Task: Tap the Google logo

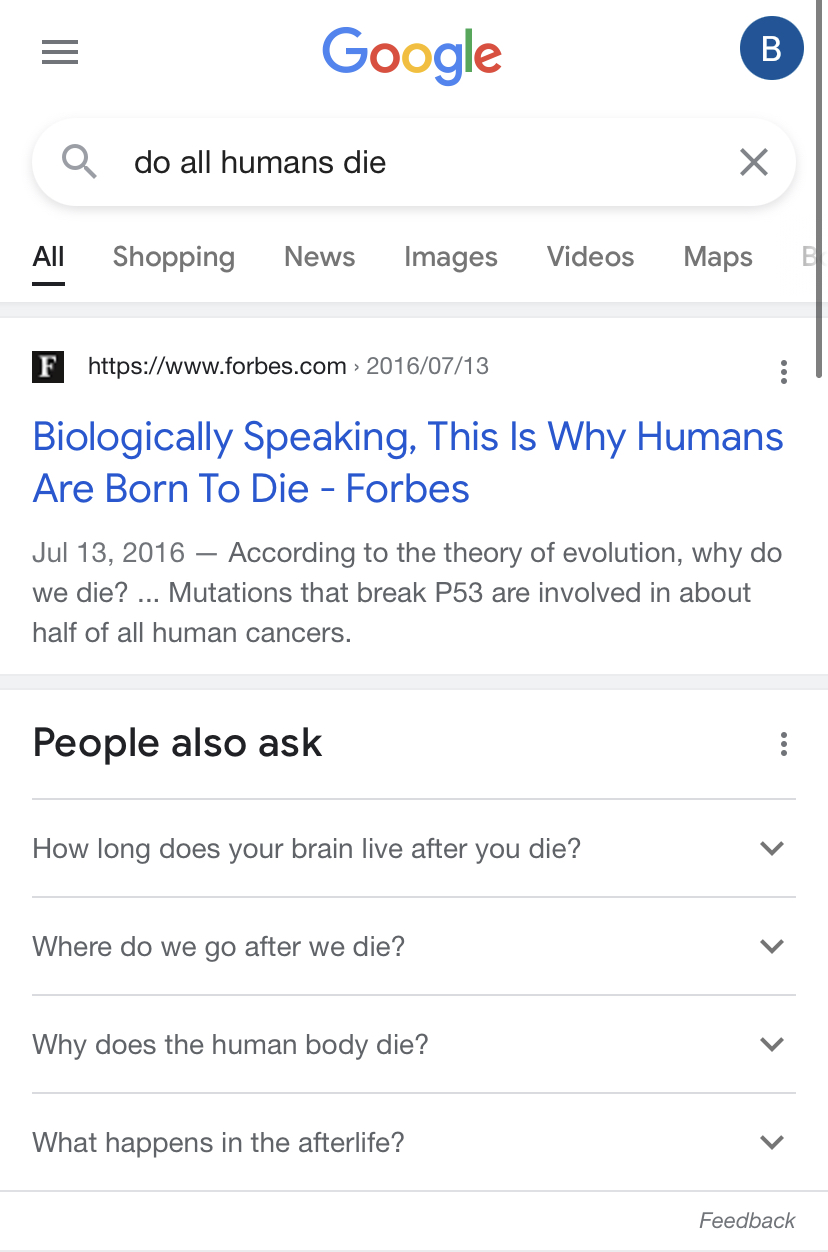Action: click(x=412, y=54)
